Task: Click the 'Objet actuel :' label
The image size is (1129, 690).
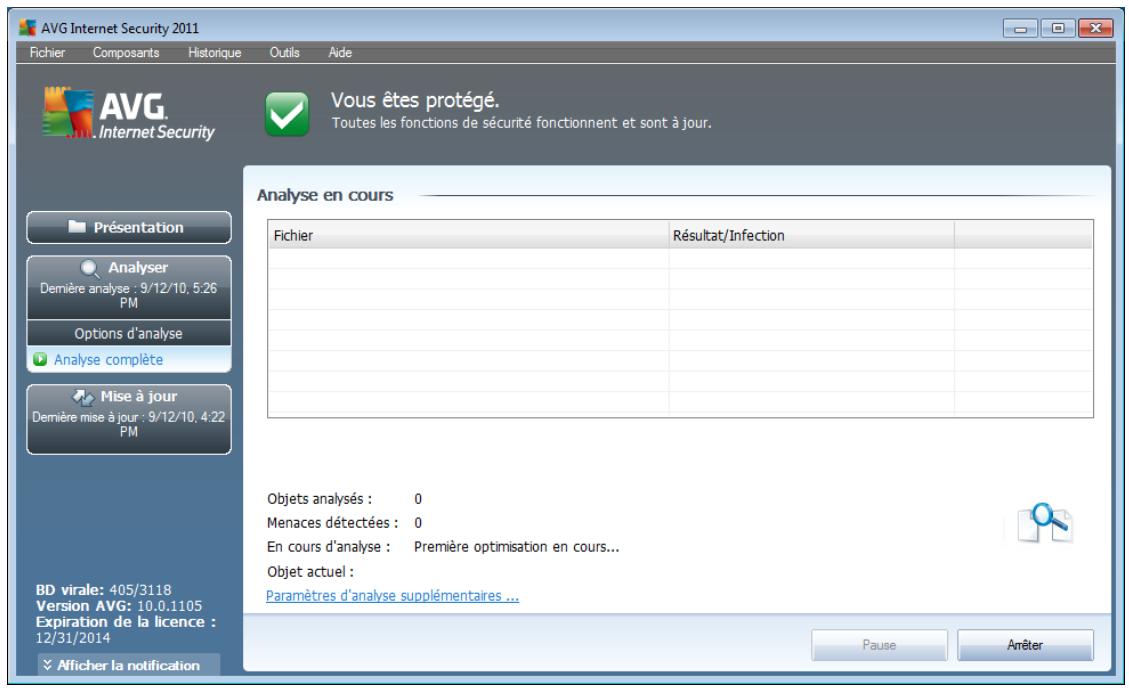Action: click(310, 572)
